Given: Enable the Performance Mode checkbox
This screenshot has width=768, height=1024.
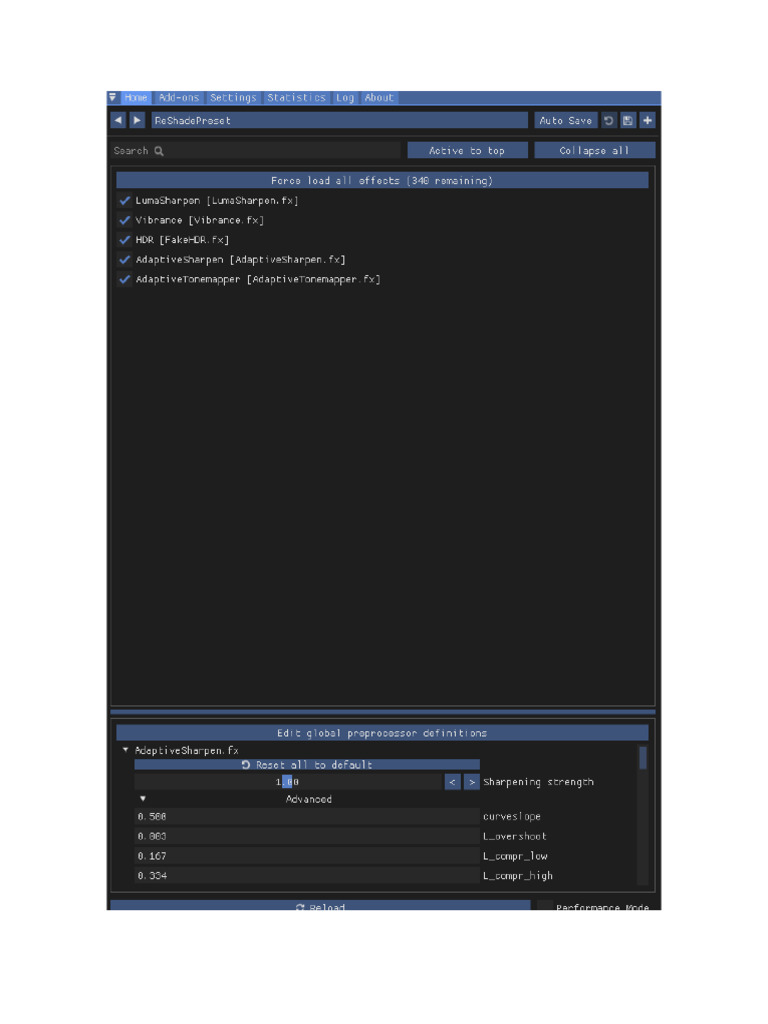Looking at the screenshot, I should [x=545, y=906].
